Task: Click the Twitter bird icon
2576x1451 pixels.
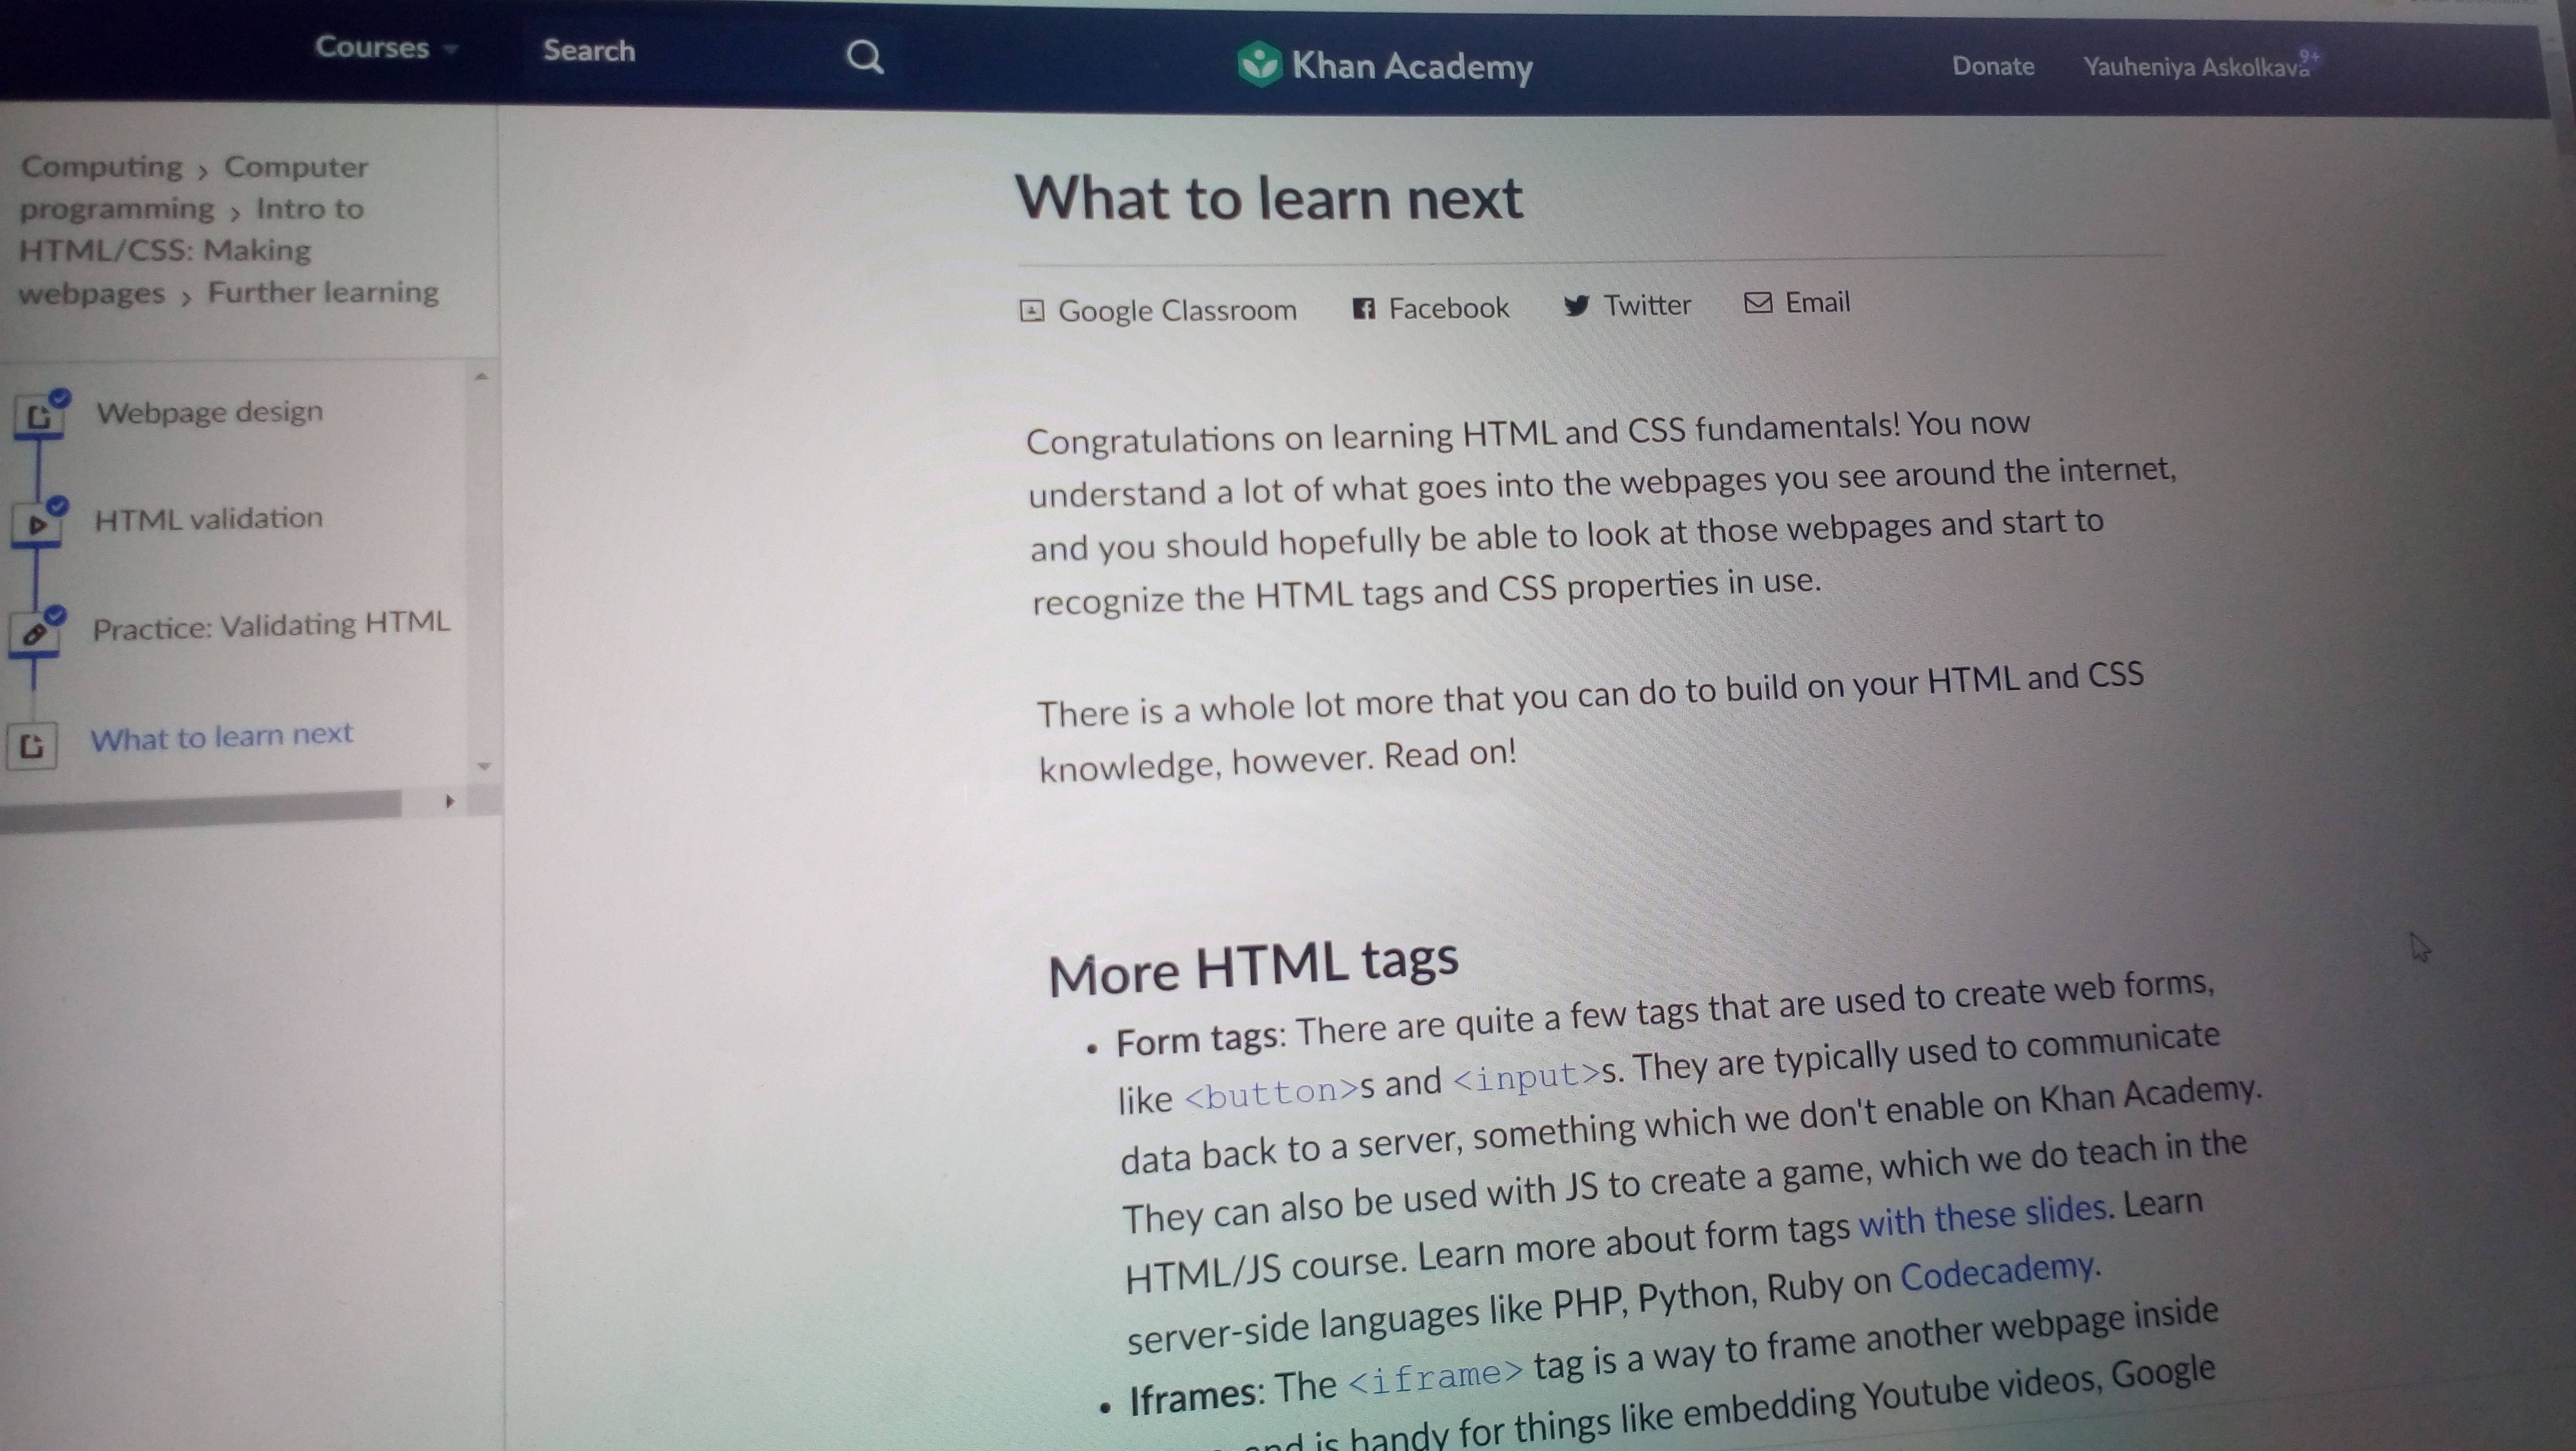Action: tap(1576, 305)
